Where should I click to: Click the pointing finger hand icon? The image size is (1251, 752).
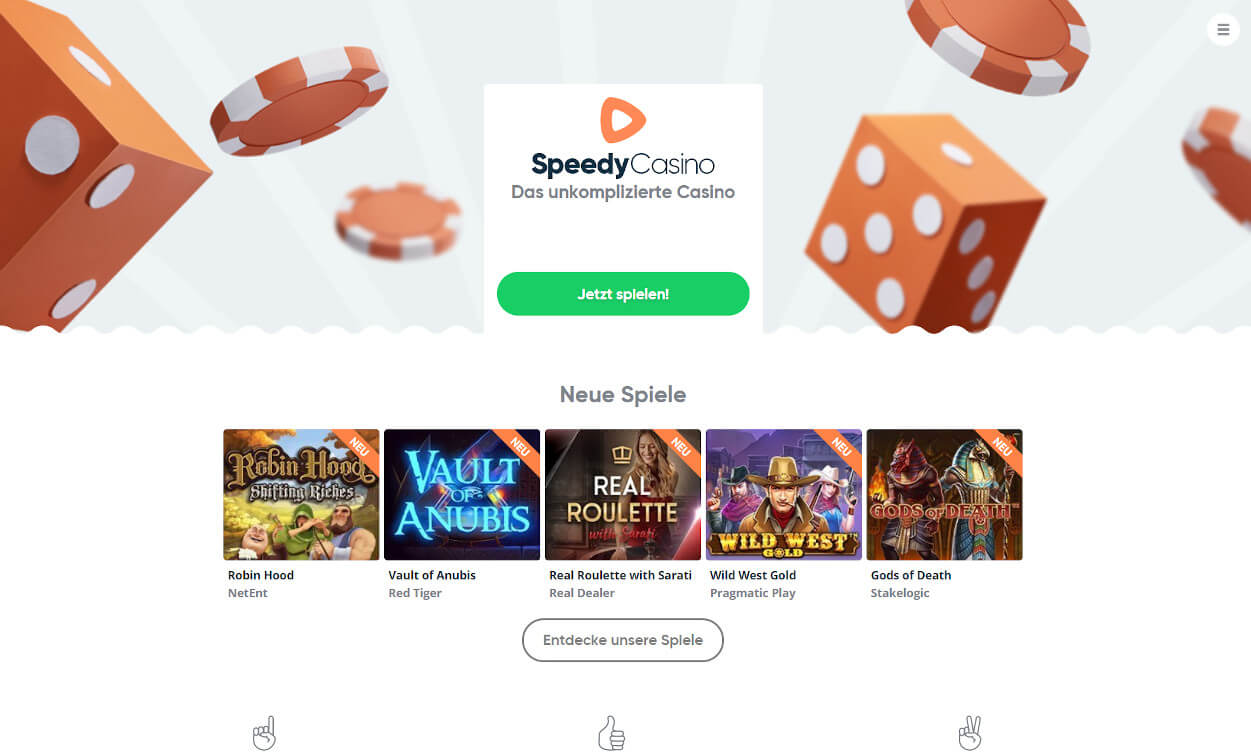(264, 733)
